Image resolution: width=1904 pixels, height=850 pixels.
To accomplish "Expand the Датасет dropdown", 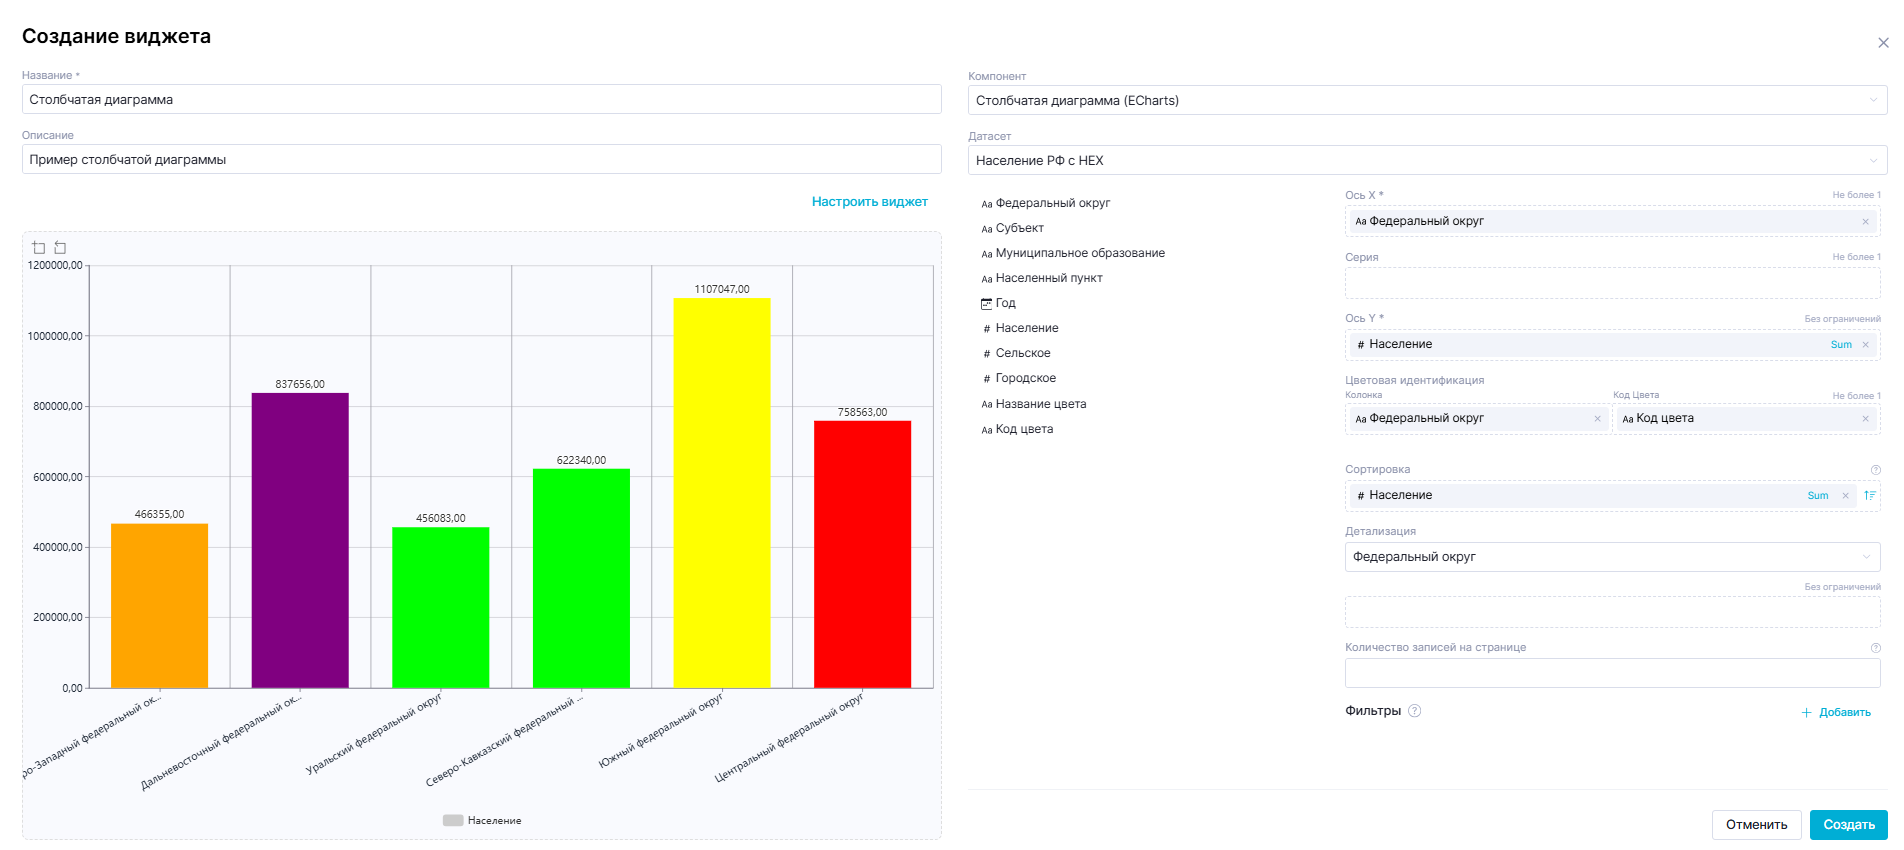I will 1427,160.
